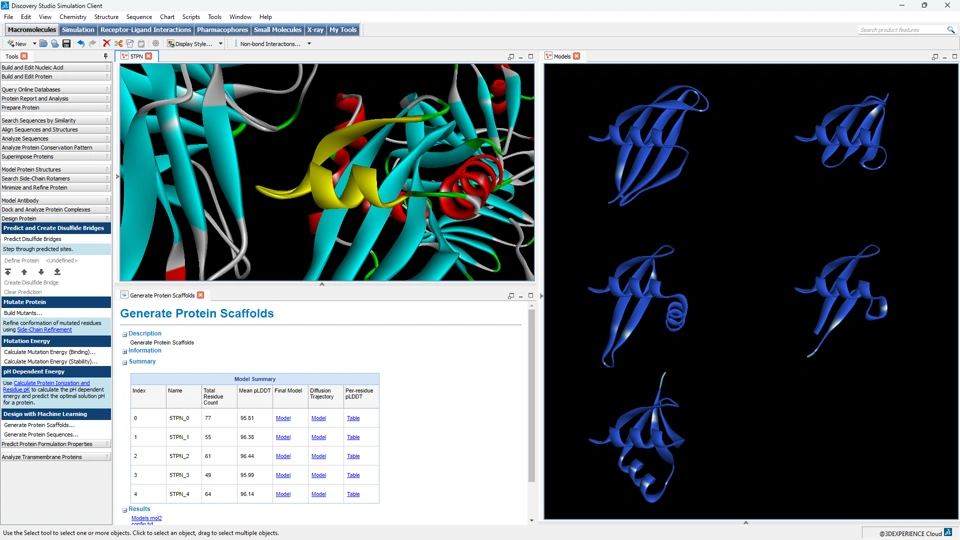Screen dimensions: 960x540
Task: Detach the STPN 3D view panel
Action: coord(511,56)
